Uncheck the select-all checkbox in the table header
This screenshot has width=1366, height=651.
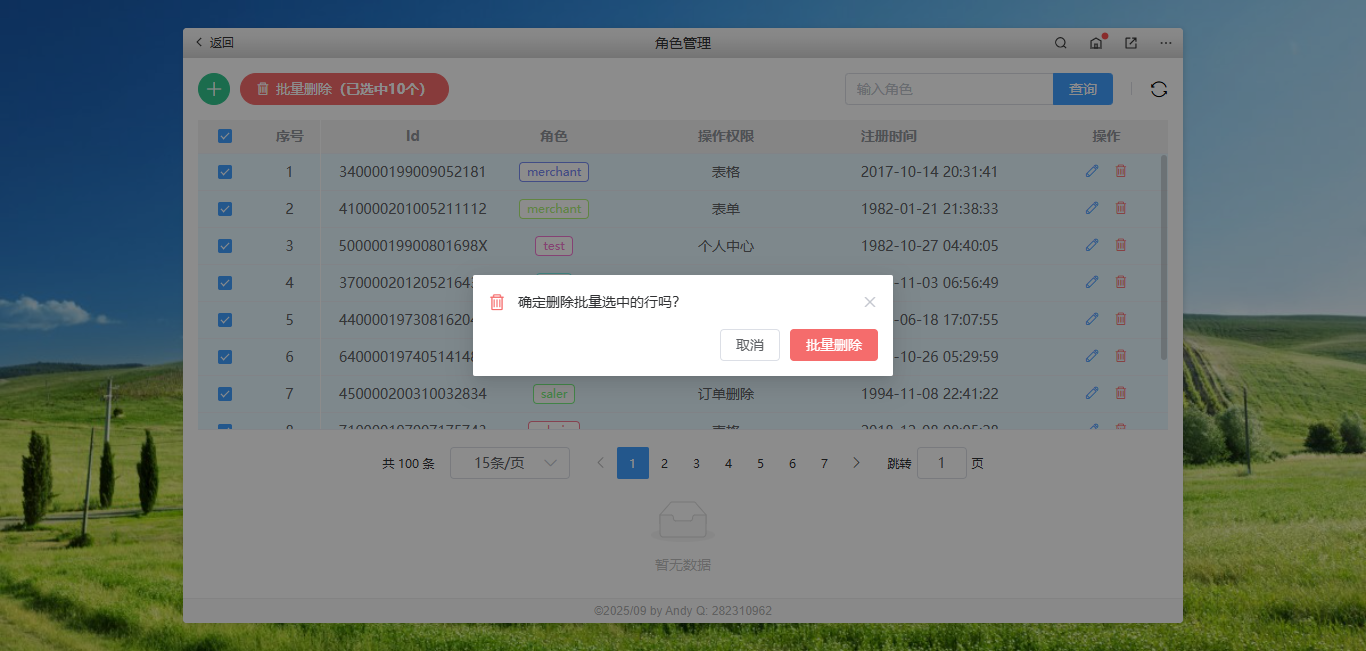click(x=224, y=135)
